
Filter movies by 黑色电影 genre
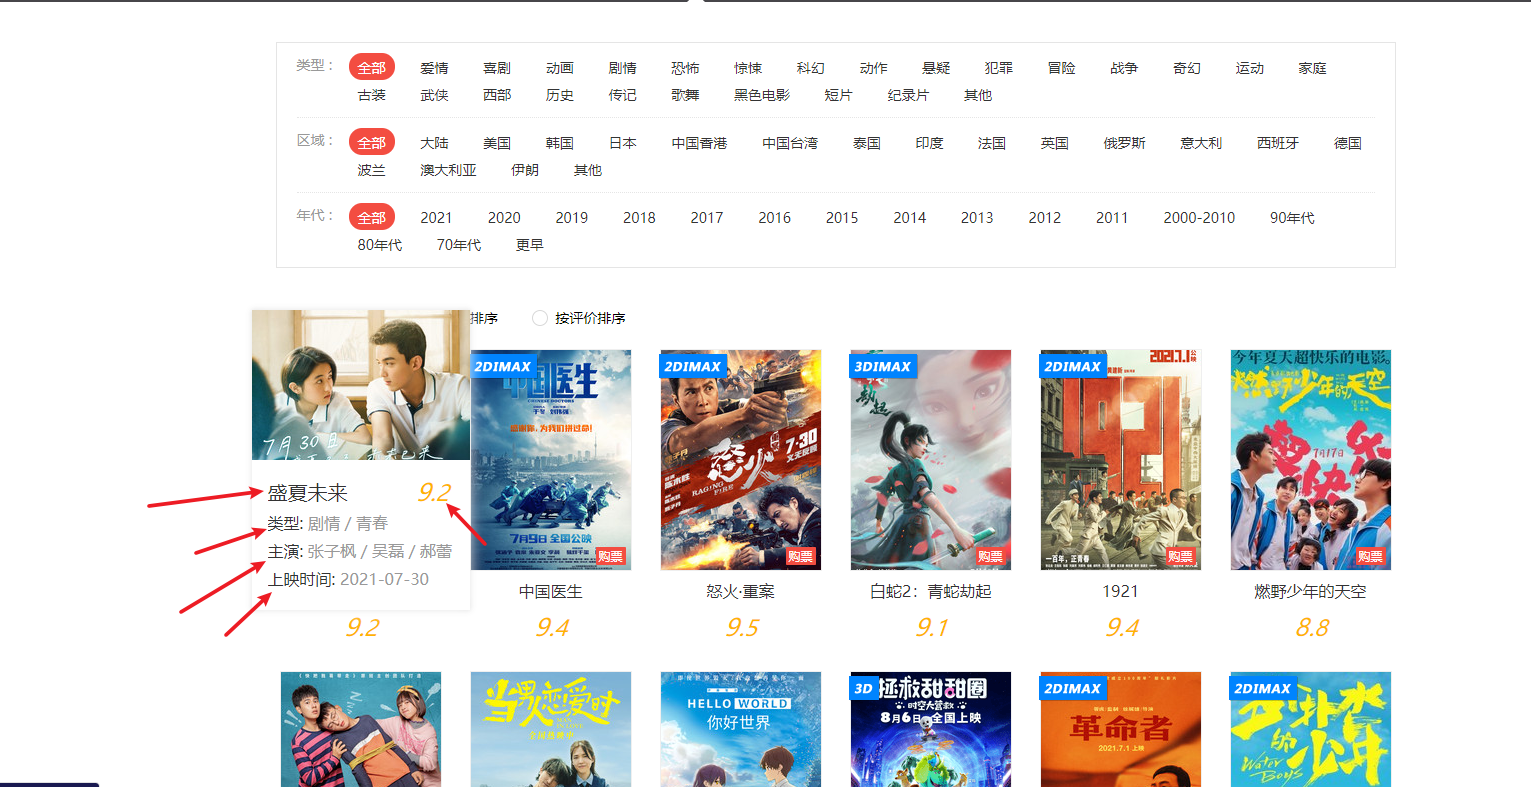point(762,95)
